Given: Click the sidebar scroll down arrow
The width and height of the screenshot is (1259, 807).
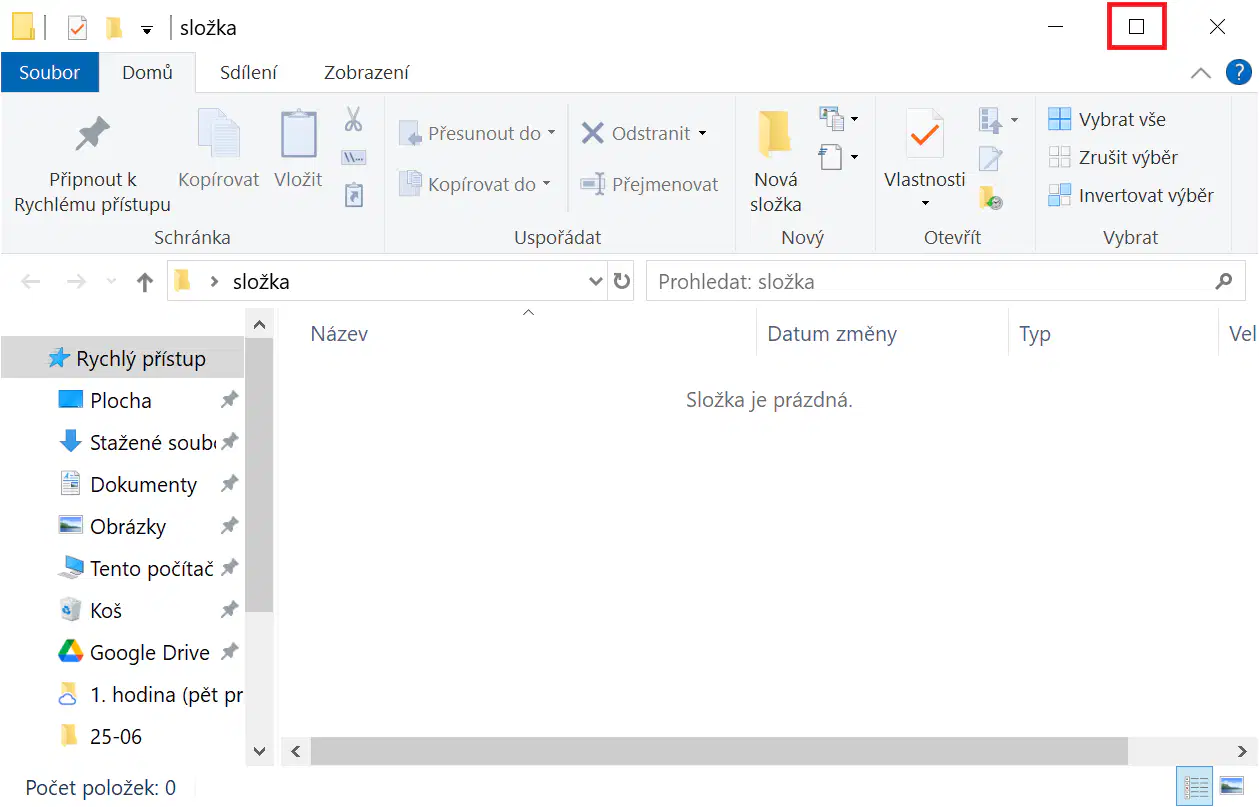Looking at the screenshot, I should click(x=259, y=751).
